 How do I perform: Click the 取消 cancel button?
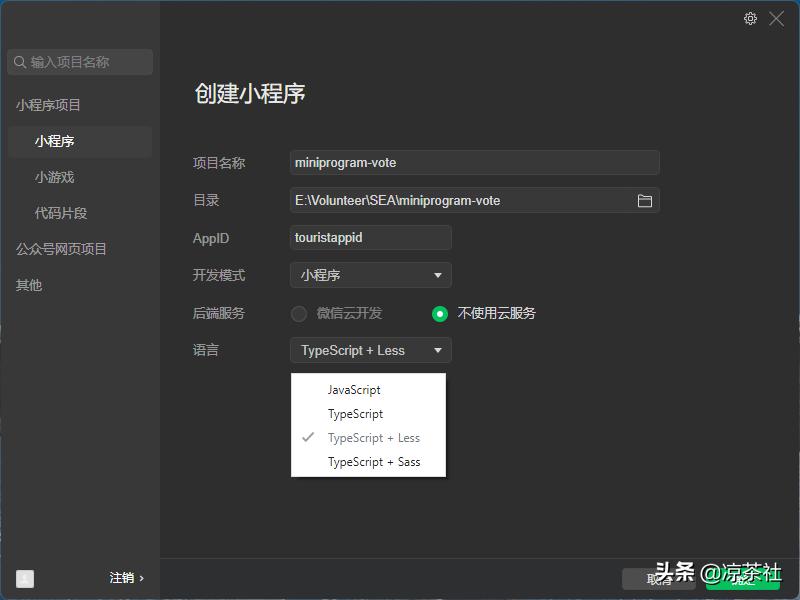tap(658, 580)
